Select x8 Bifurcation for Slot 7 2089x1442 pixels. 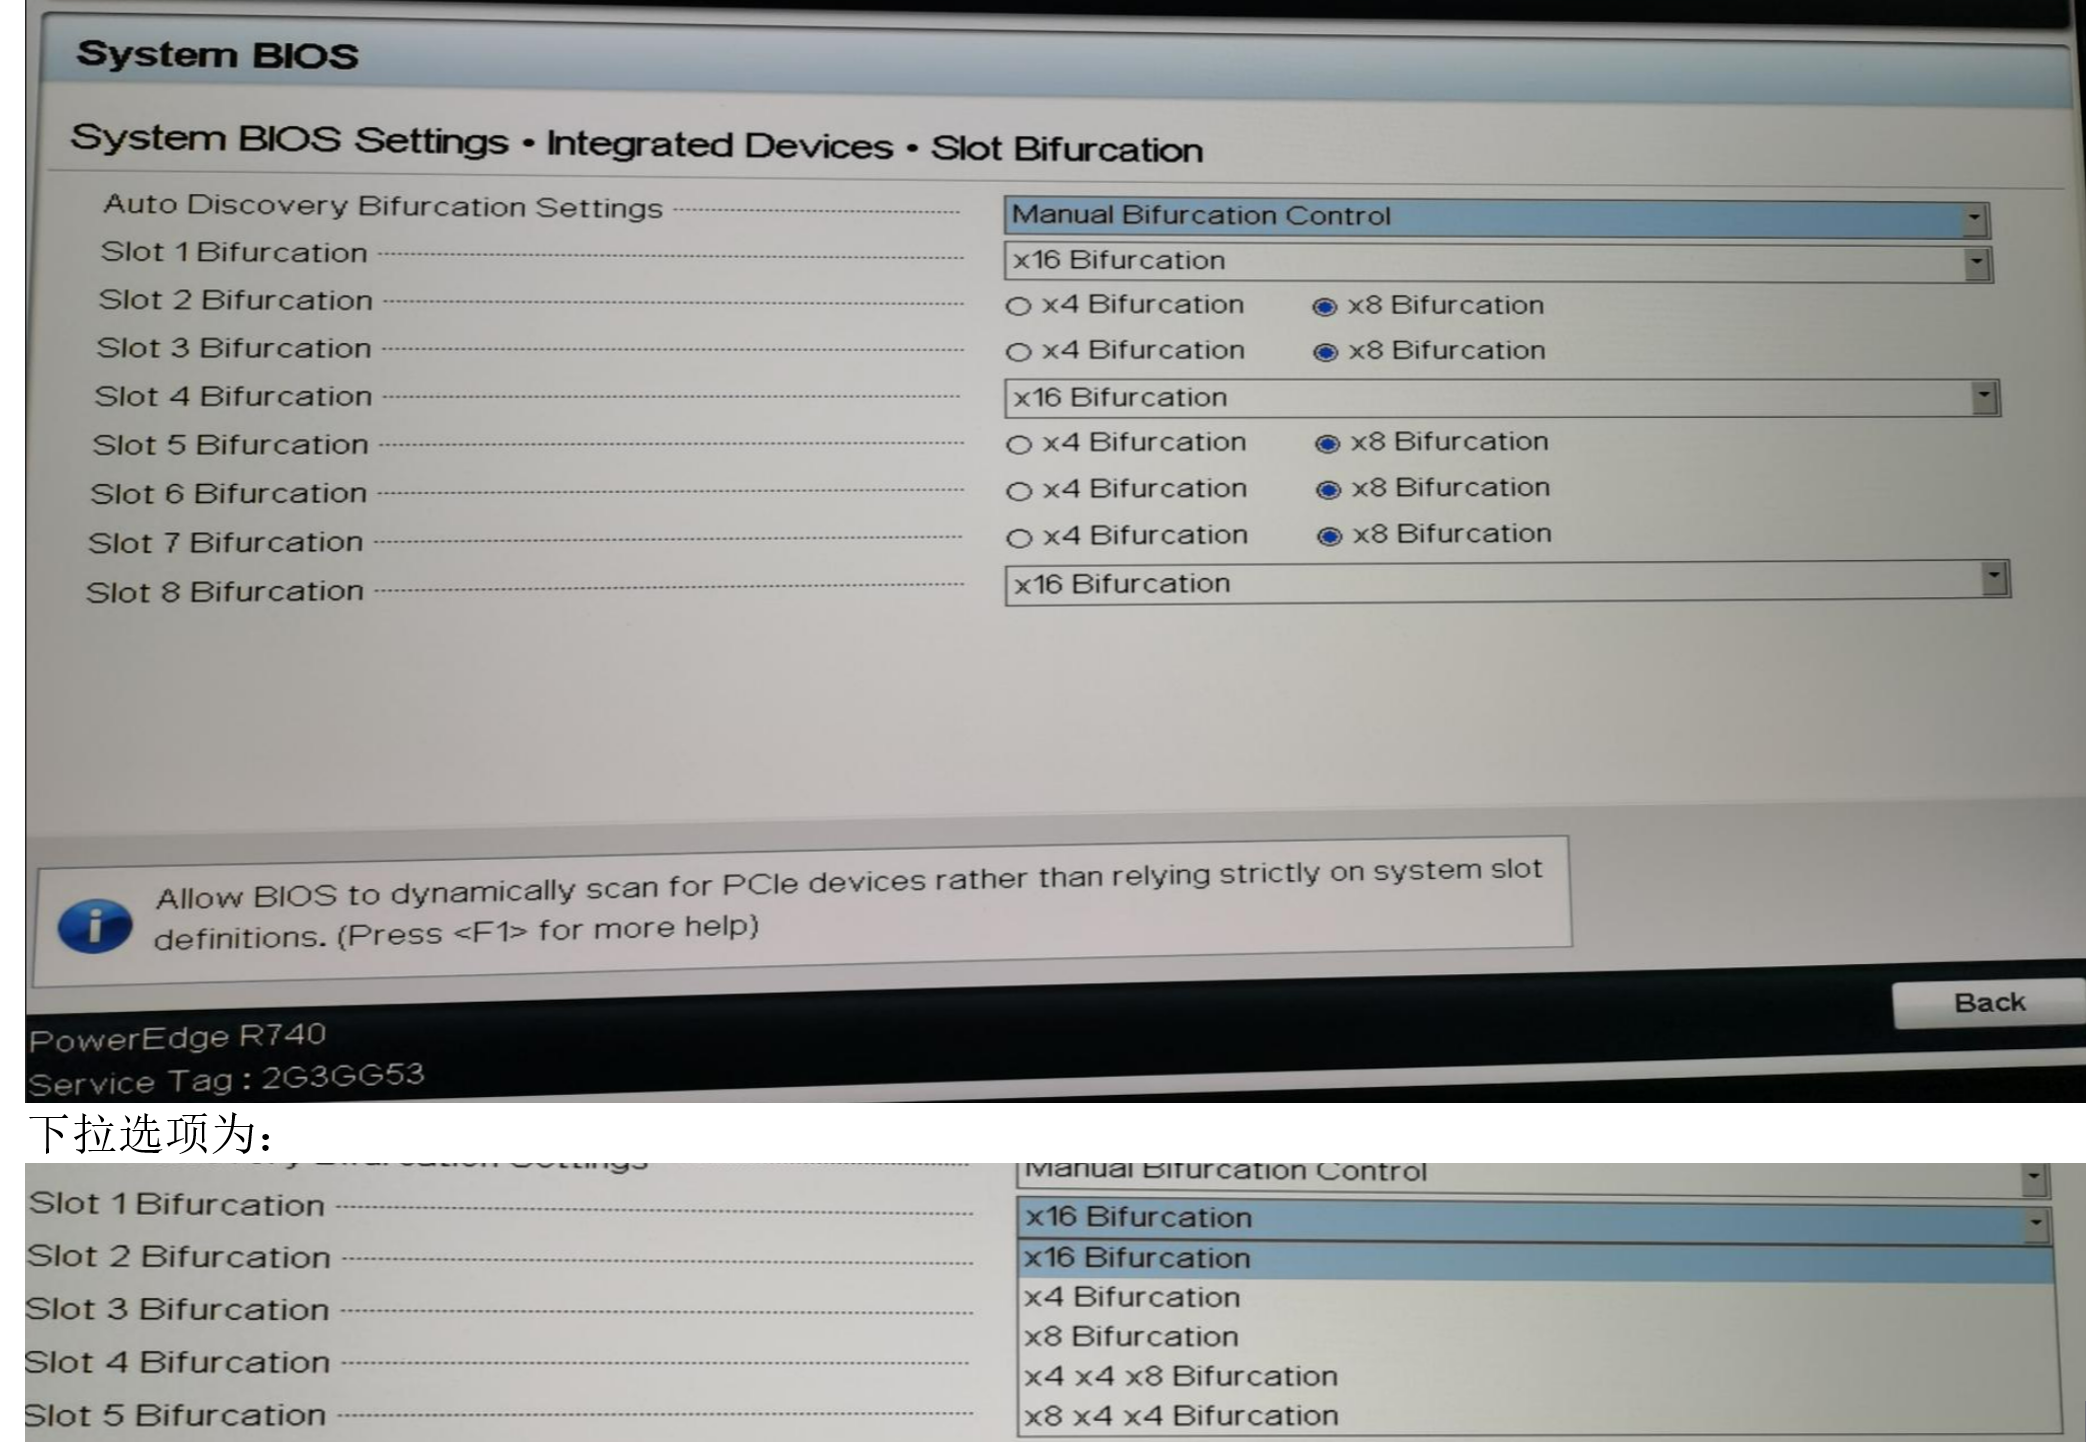click(x=1329, y=537)
